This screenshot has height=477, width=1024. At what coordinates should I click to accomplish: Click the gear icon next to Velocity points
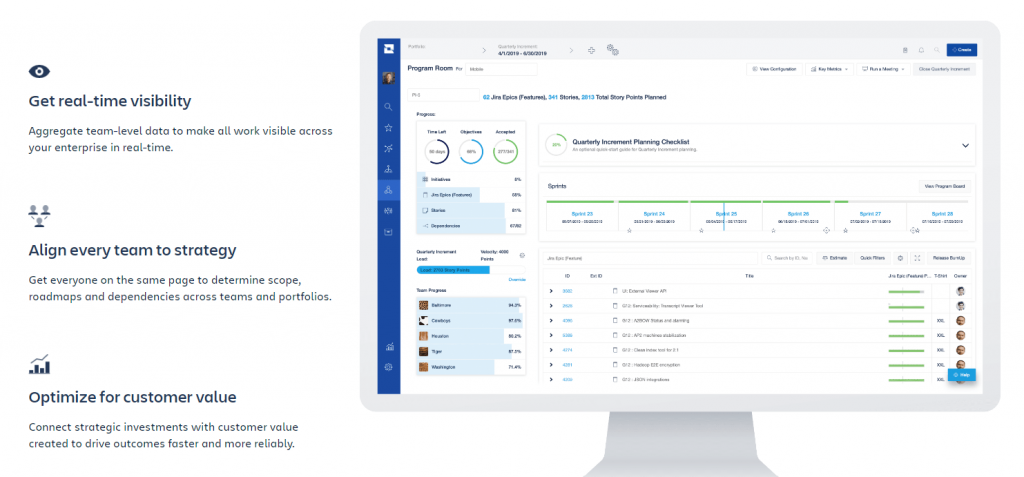tap(522, 256)
